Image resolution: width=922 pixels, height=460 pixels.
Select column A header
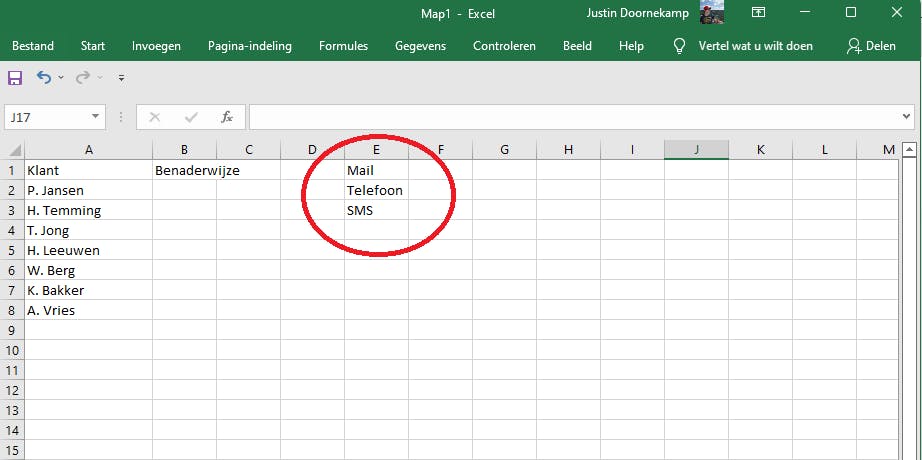[x=88, y=150]
